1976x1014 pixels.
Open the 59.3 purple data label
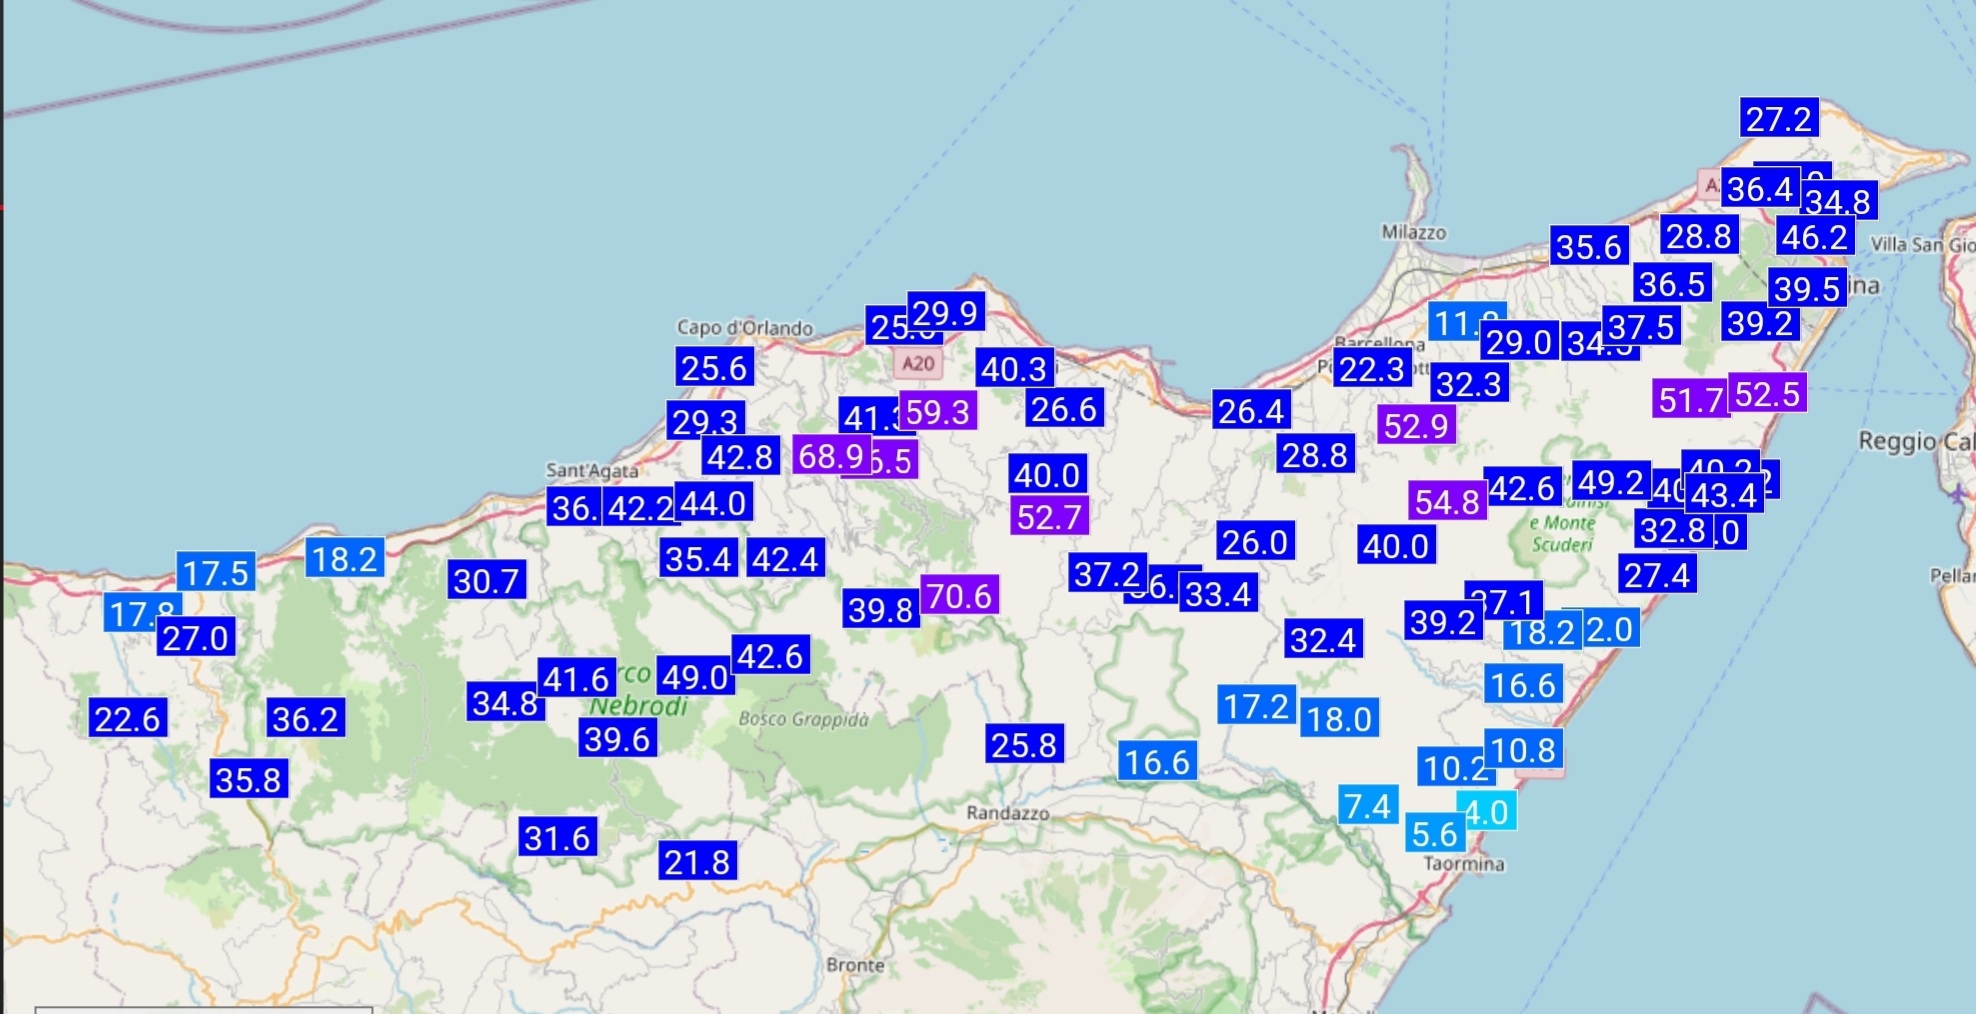937,411
